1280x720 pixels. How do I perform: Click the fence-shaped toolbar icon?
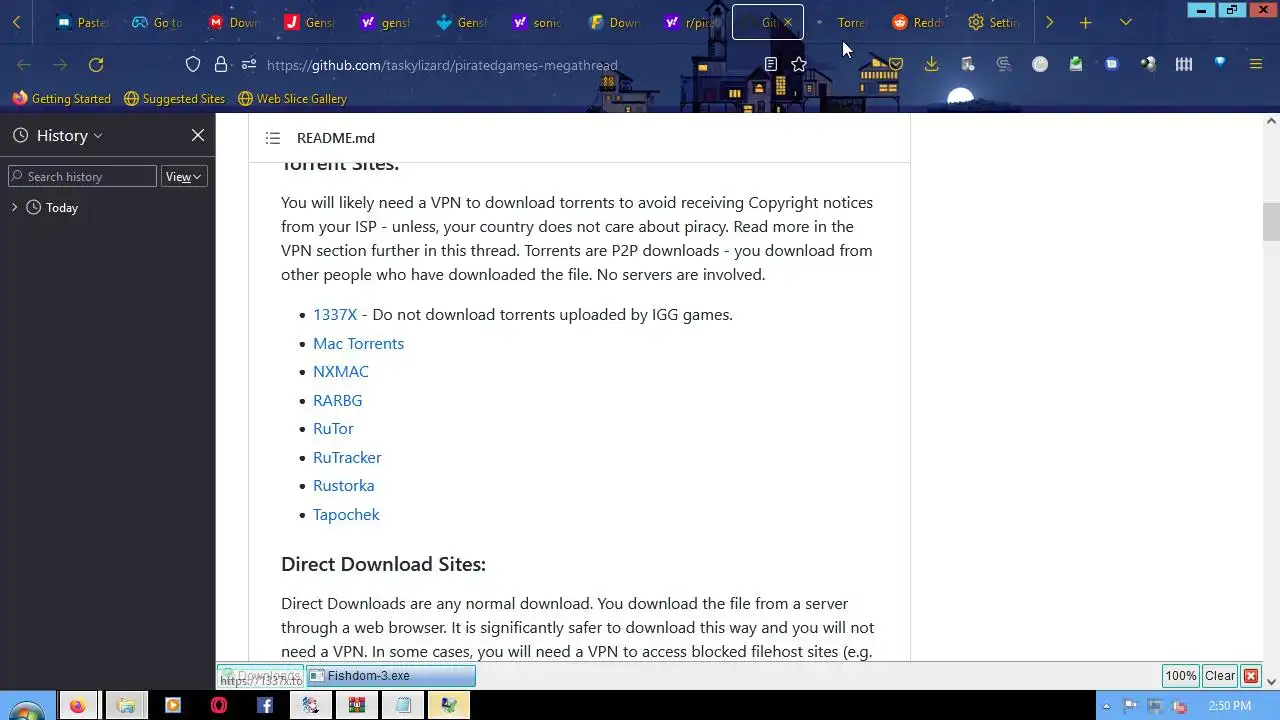(x=1184, y=65)
